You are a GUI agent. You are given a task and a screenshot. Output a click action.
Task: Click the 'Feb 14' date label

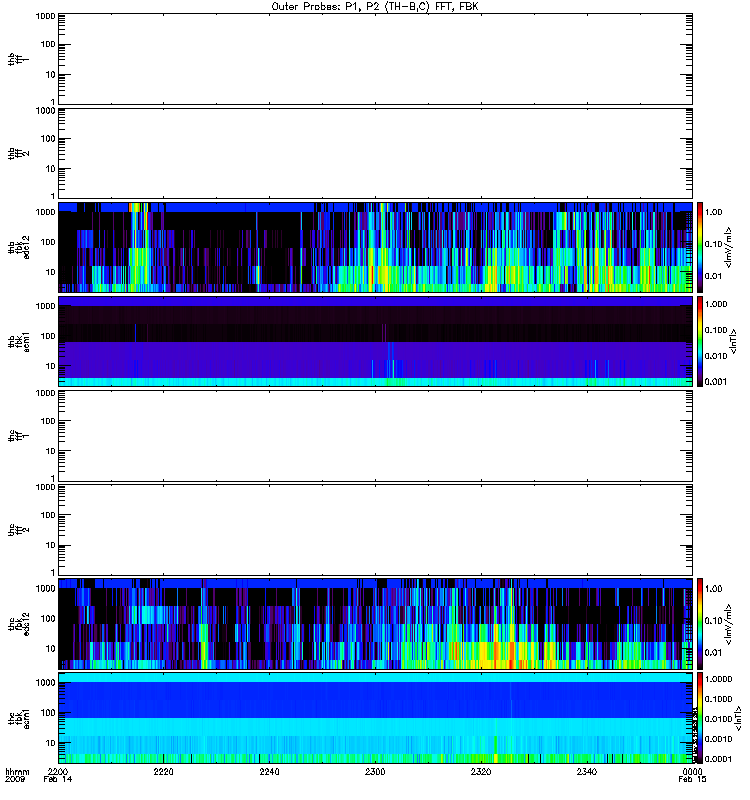tap(57, 780)
